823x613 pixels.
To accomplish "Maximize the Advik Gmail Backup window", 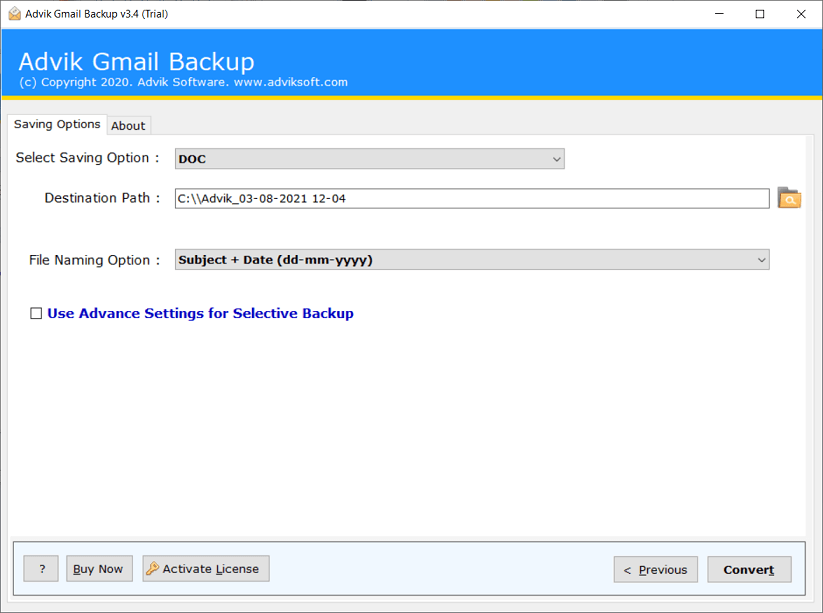I will coord(759,14).
